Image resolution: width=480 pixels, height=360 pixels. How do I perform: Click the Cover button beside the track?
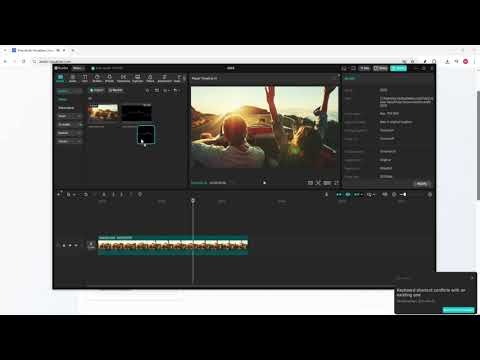click(x=91, y=245)
